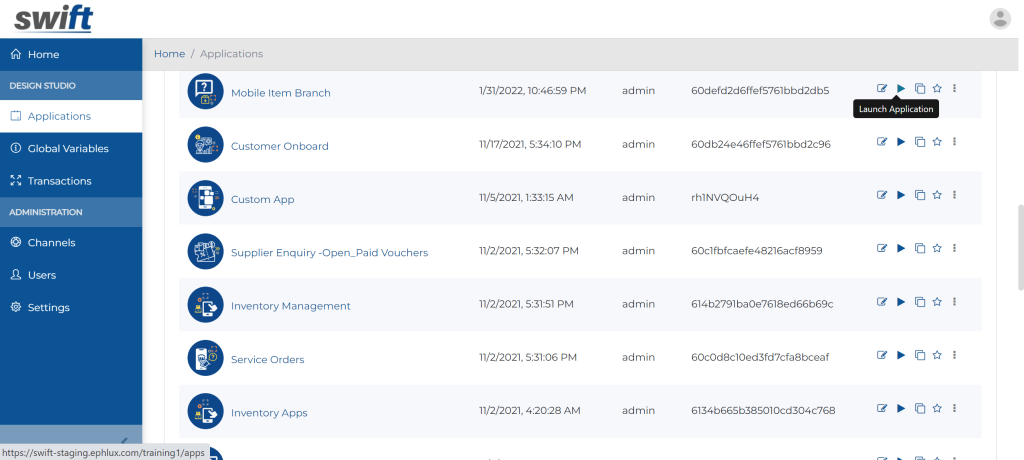Viewport: 1024px width, 460px height.
Task: Click edit icon for Supplier Enquiry row
Action: [882, 248]
